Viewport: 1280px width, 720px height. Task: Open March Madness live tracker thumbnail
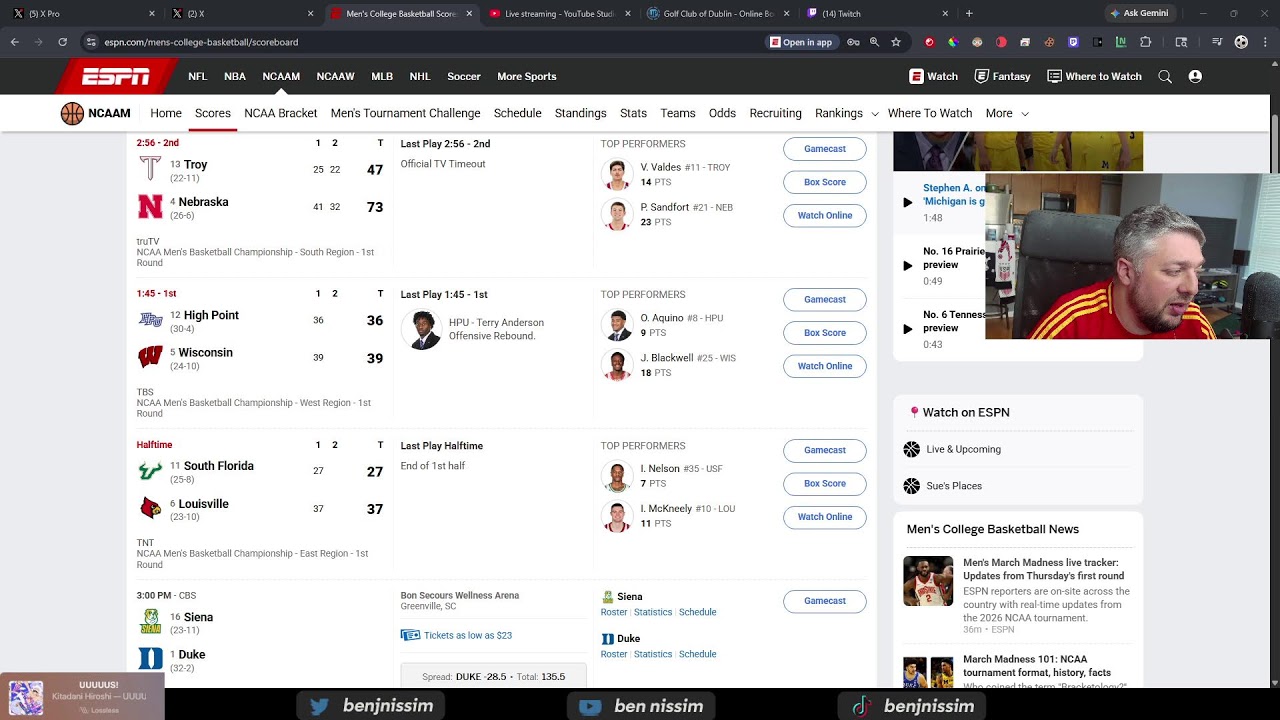pos(928,581)
